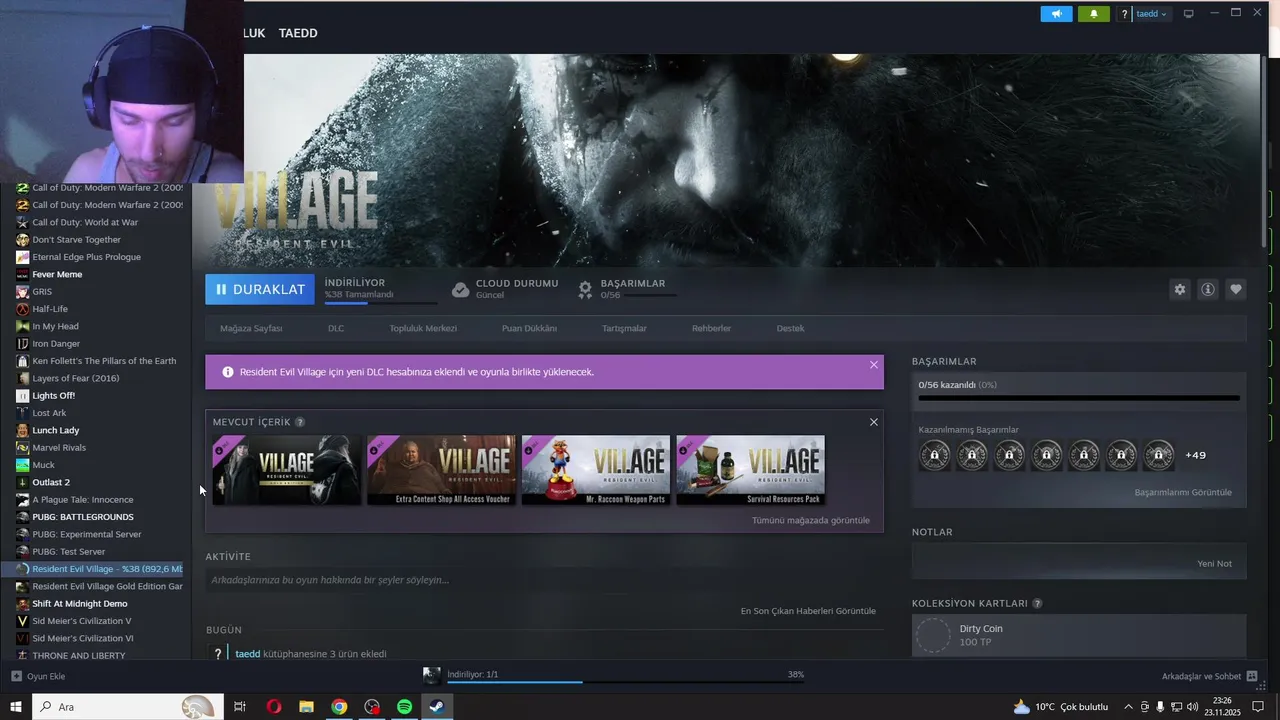1280x720 pixels.
Task: Open Opera browser from taskbar
Action: [274, 707]
